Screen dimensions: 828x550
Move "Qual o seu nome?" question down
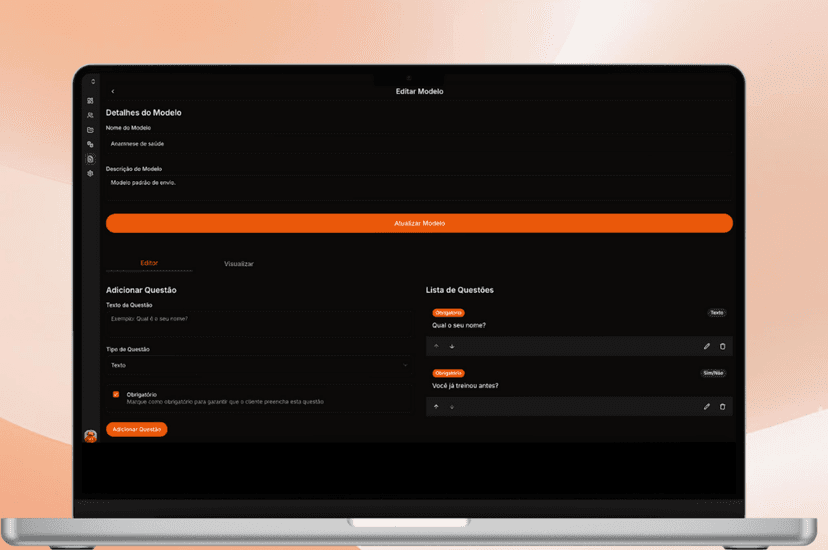[x=452, y=347]
